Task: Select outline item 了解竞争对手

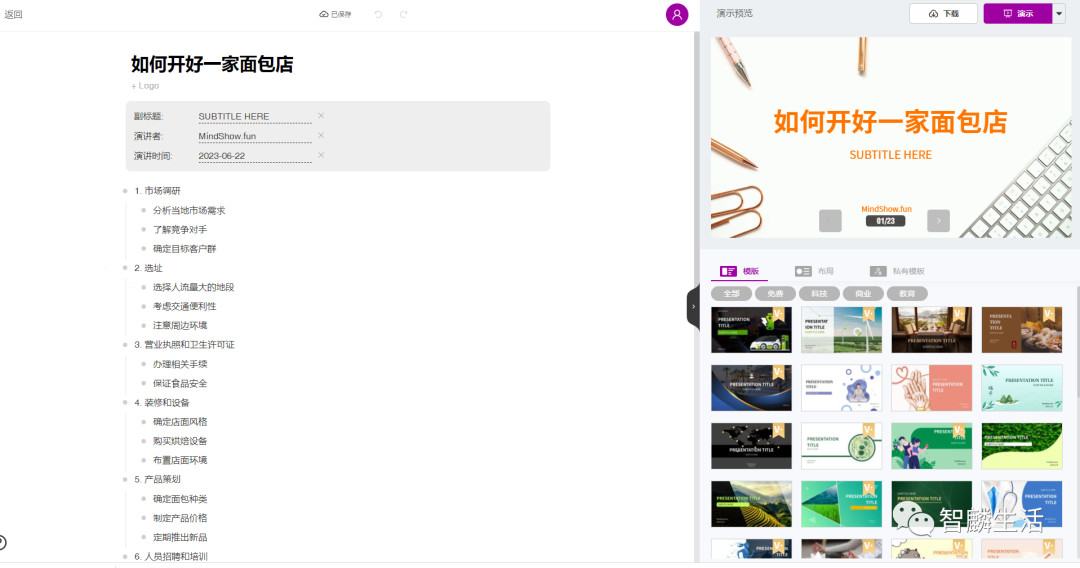Action: coord(180,229)
